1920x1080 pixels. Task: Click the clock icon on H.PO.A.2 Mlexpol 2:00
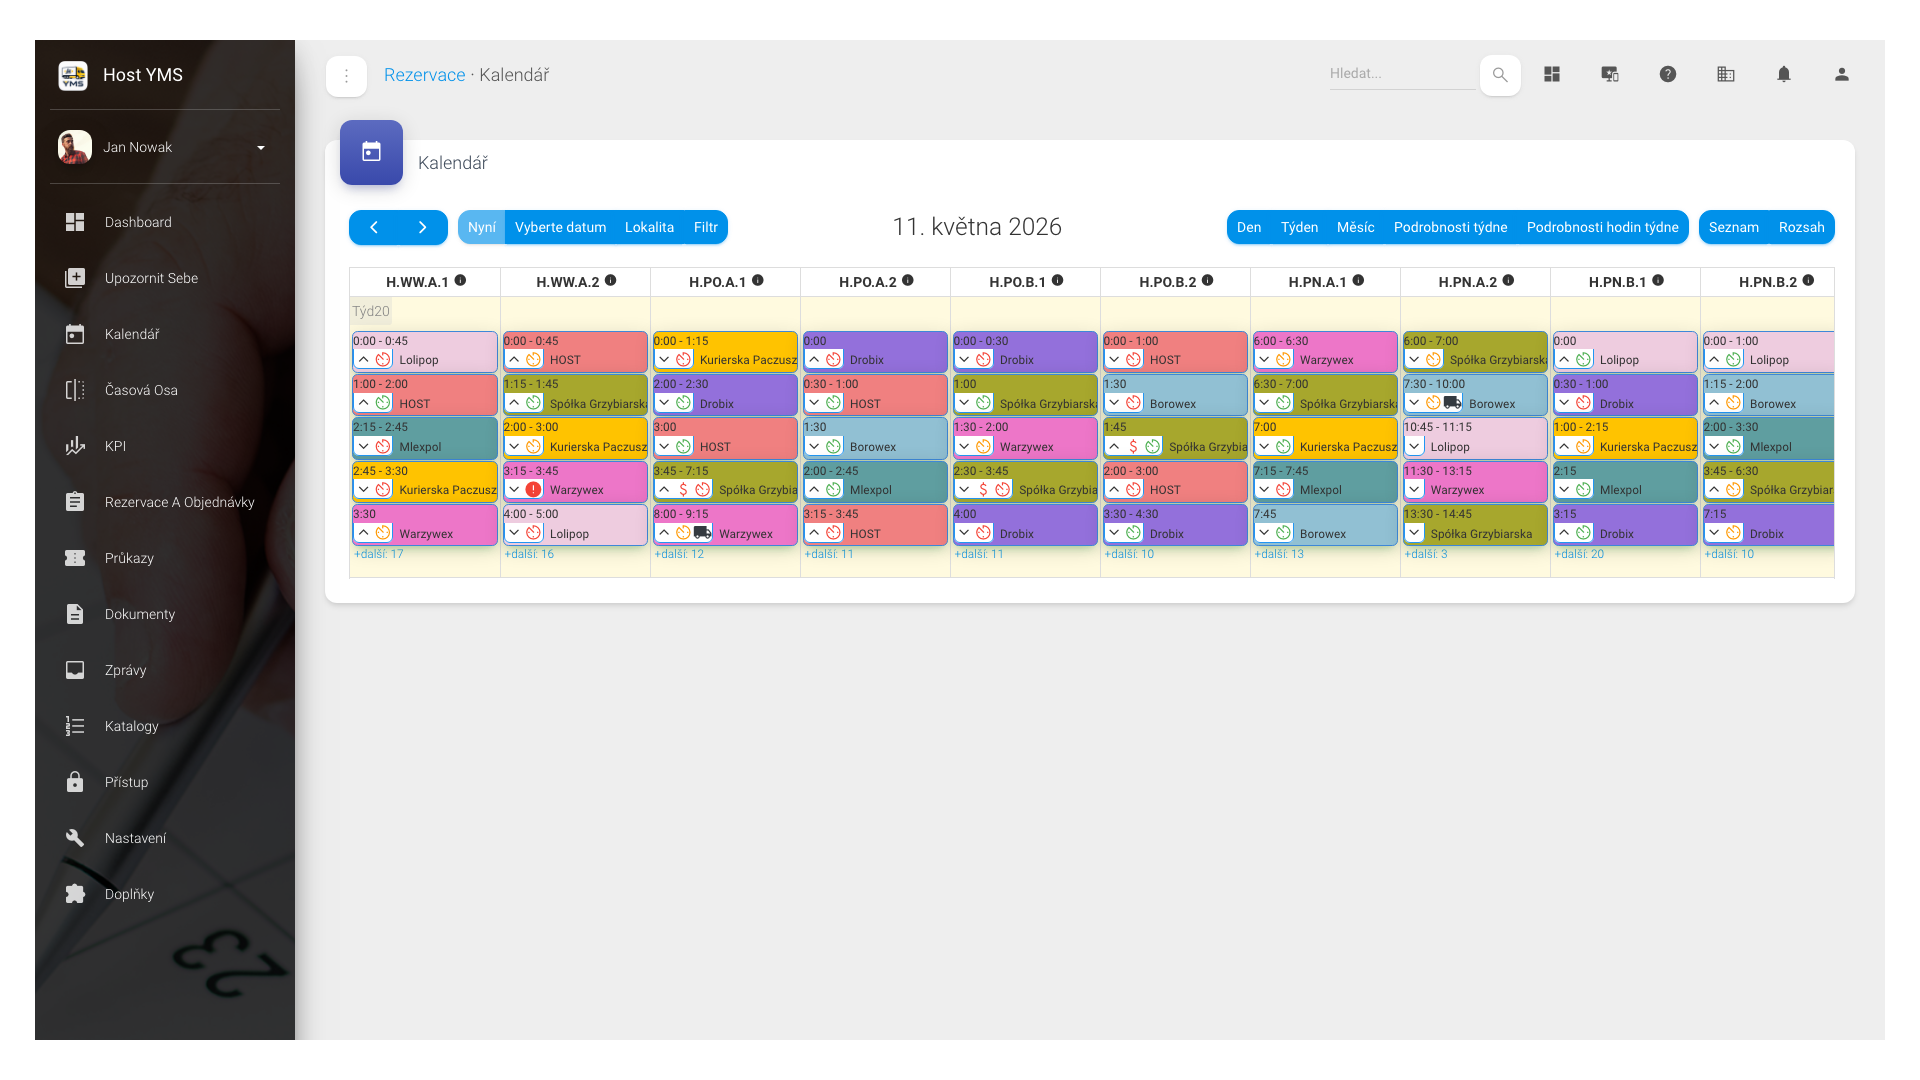[x=834, y=490]
